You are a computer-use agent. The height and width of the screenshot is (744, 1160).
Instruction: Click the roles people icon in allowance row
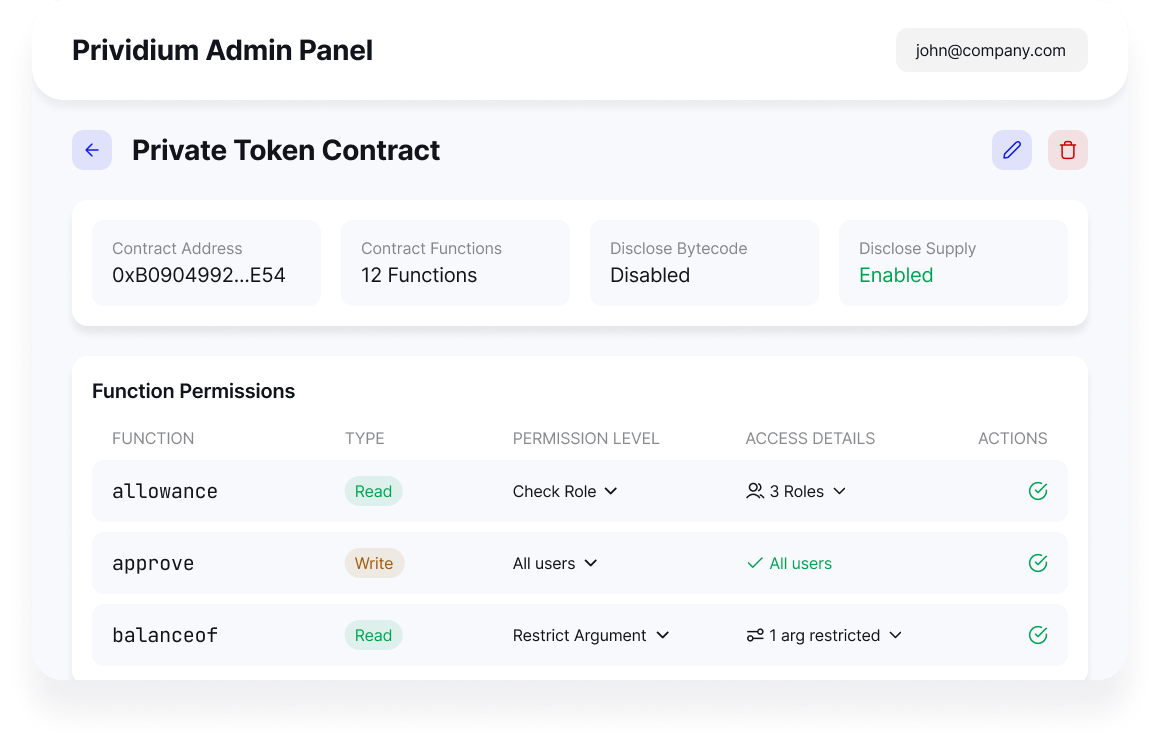(755, 491)
